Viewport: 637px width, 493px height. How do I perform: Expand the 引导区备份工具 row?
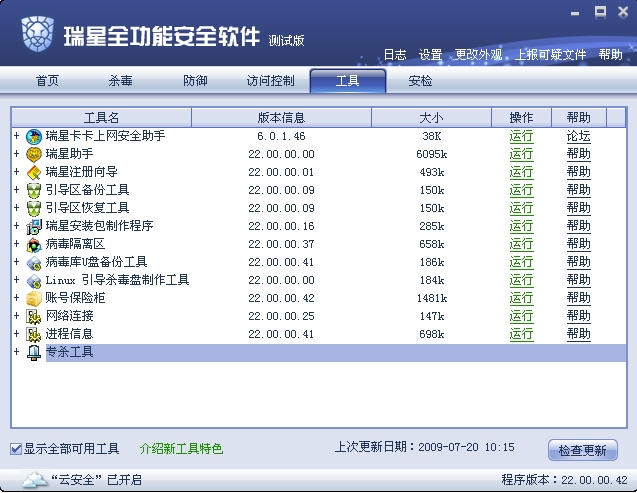tap(16, 189)
